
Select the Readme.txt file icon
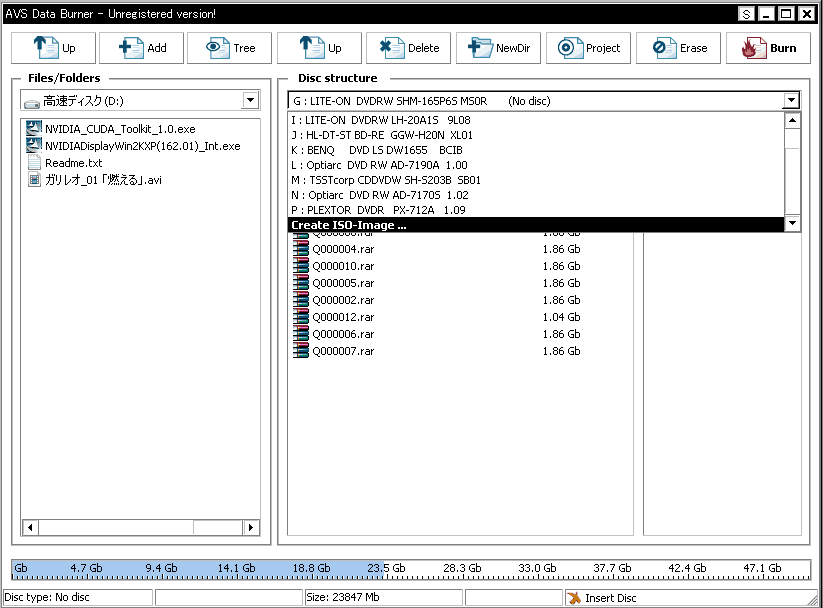pos(34,162)
